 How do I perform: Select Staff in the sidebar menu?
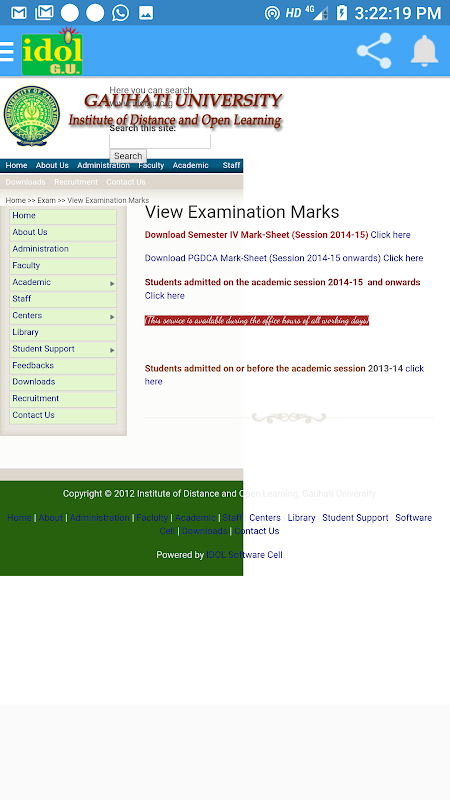click(x=63, y=299)
